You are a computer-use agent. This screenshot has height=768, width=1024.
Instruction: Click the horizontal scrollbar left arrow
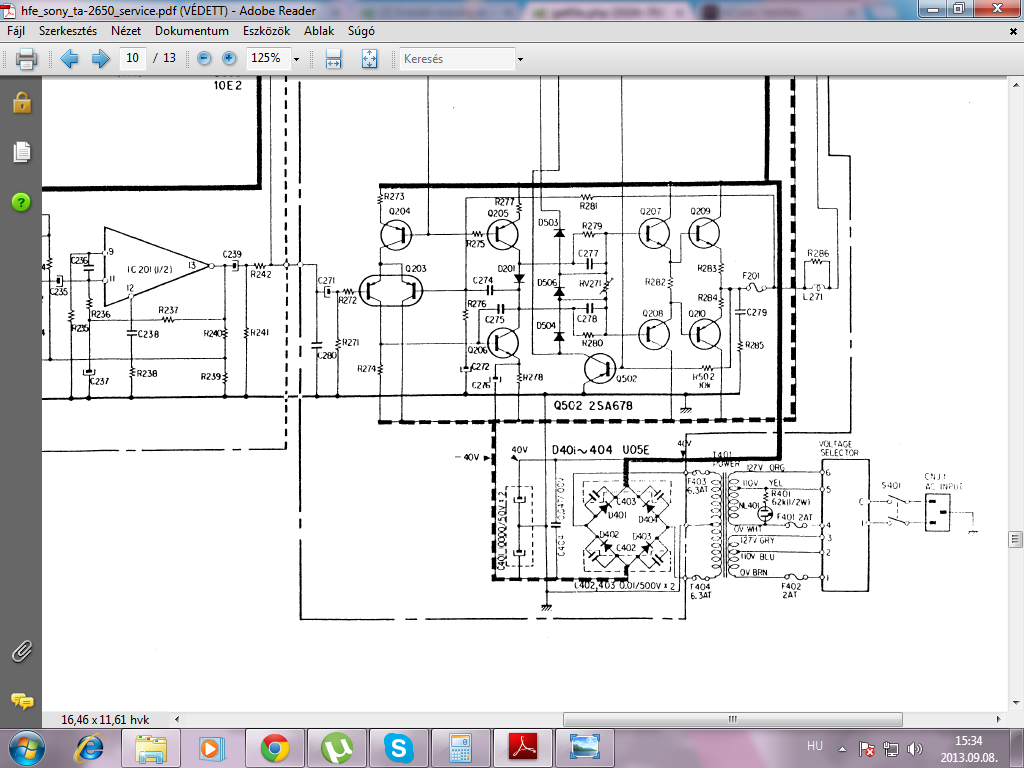(177, 719)
